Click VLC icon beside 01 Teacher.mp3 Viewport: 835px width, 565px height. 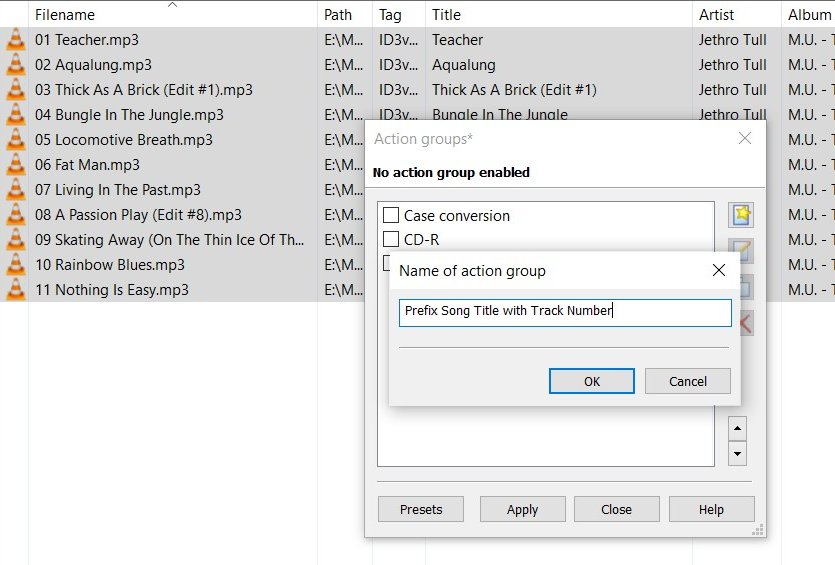pyautogui.click(x=15, y=40)
